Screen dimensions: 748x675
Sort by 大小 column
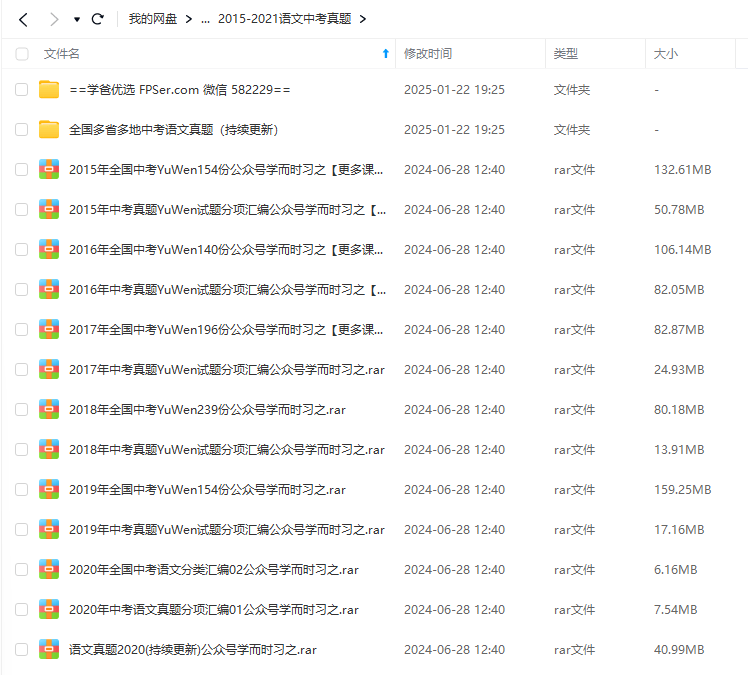pyautogui.click(x=665, y=54)
